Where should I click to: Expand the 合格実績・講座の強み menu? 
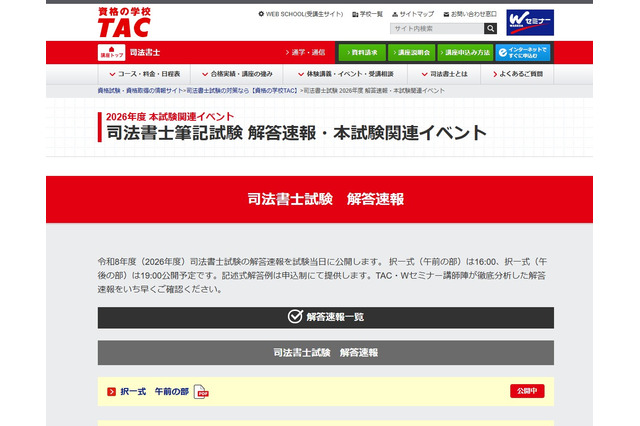click(237, 74)
